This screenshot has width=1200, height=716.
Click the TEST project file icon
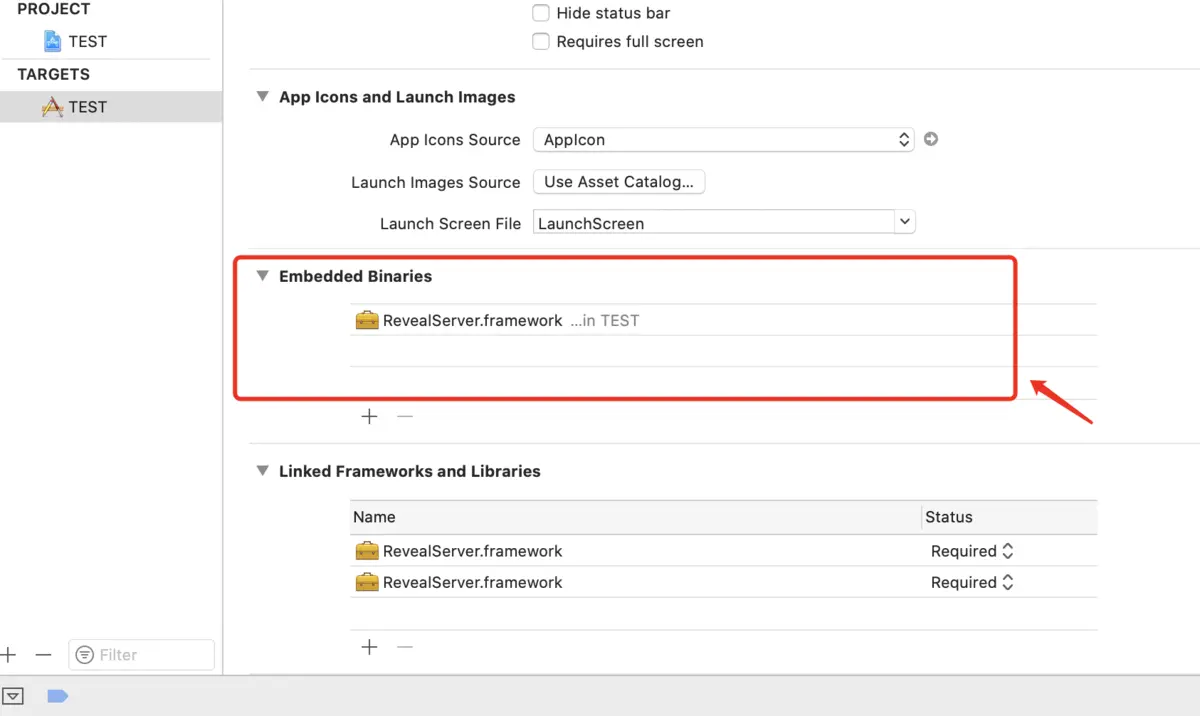click(x=52, y=41)
